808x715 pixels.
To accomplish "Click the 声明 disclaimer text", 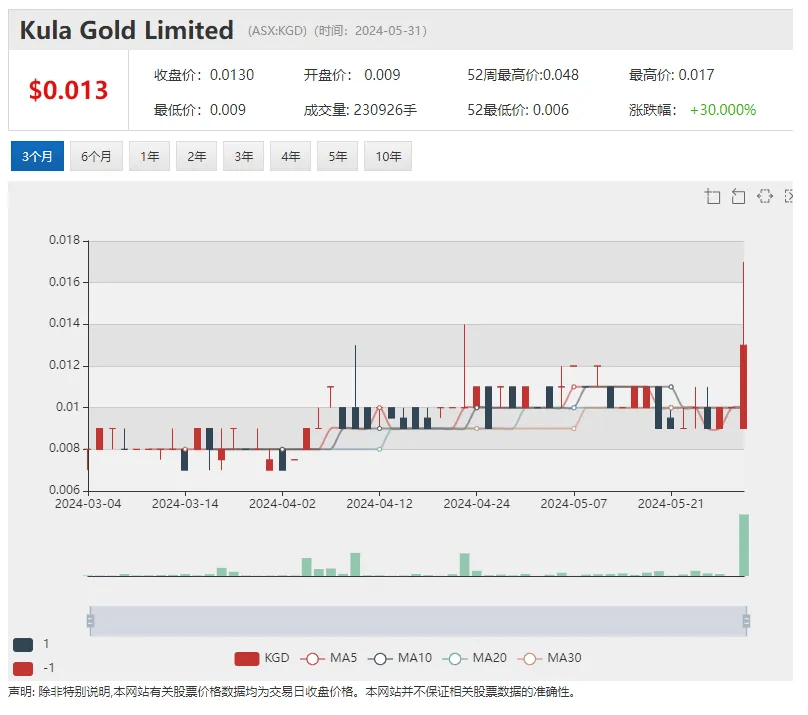I will pos(291,692).
